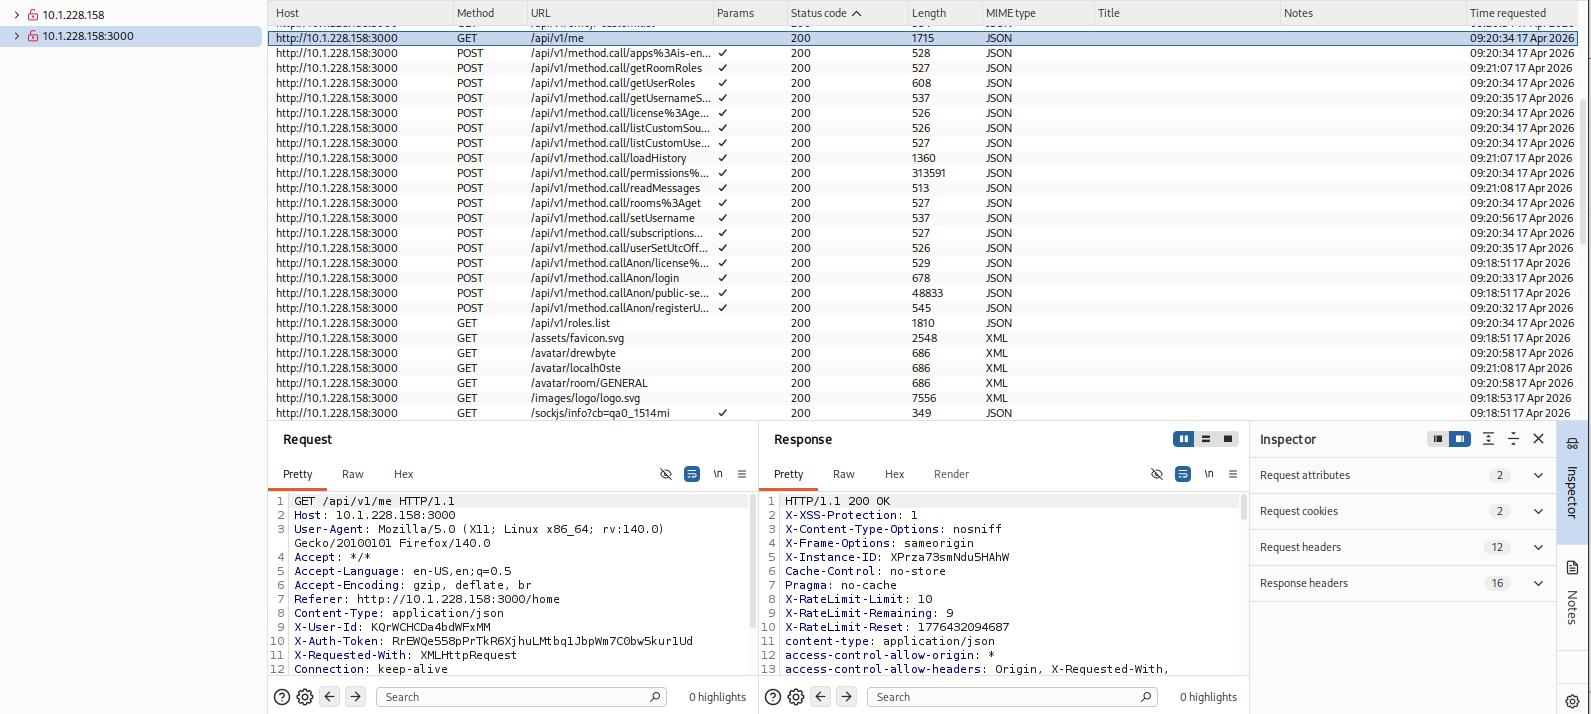The image size is (1591, 714).
Task: Open search settings gear in the Response panel
Action: point(796,697)
